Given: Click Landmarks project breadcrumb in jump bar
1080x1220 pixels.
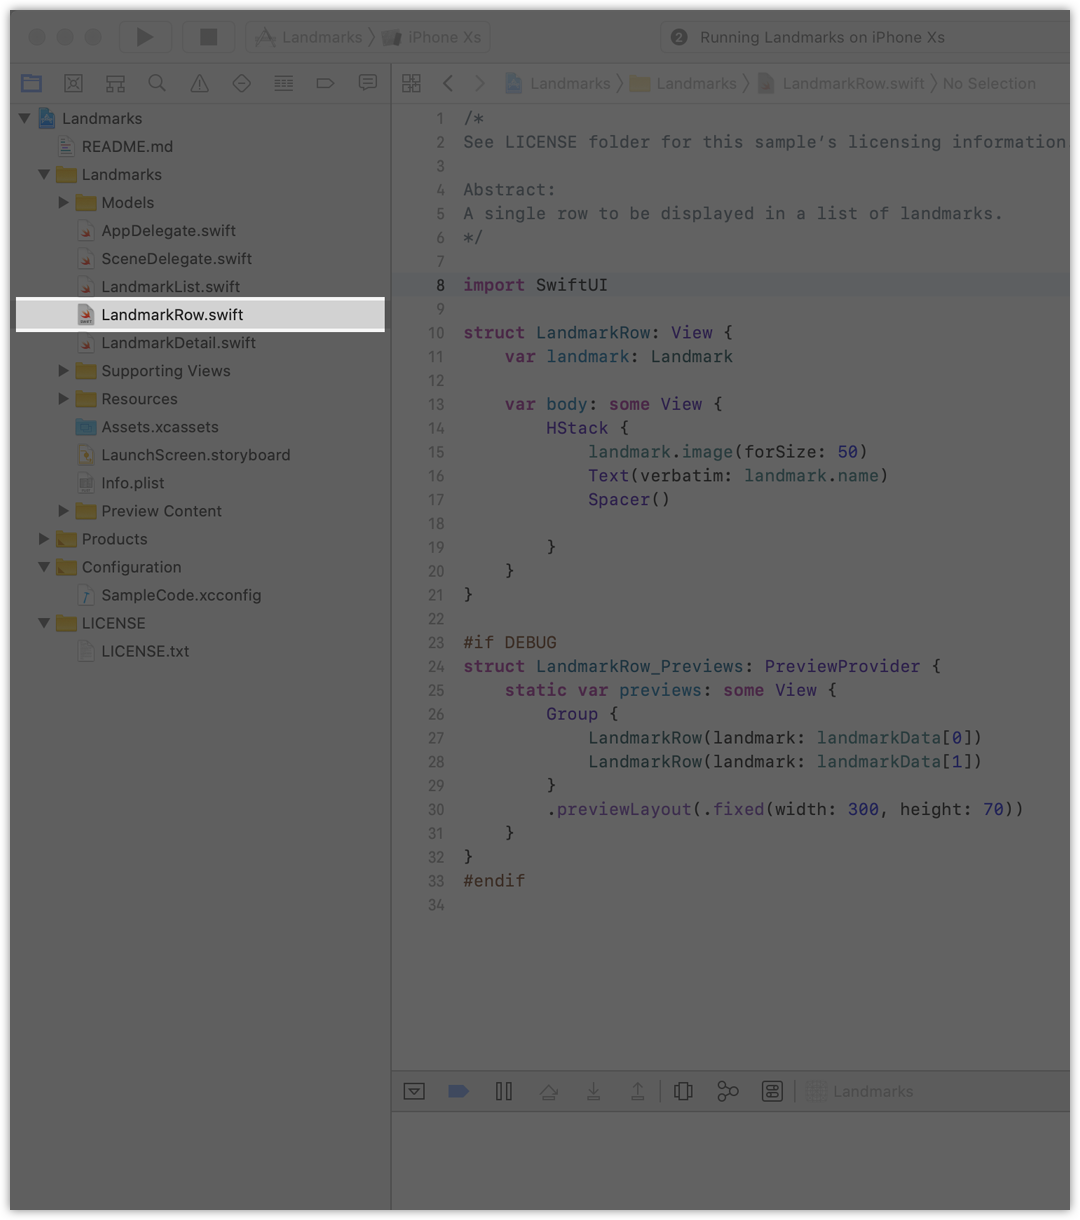Looking at the screenshot, I should point(558,83).
